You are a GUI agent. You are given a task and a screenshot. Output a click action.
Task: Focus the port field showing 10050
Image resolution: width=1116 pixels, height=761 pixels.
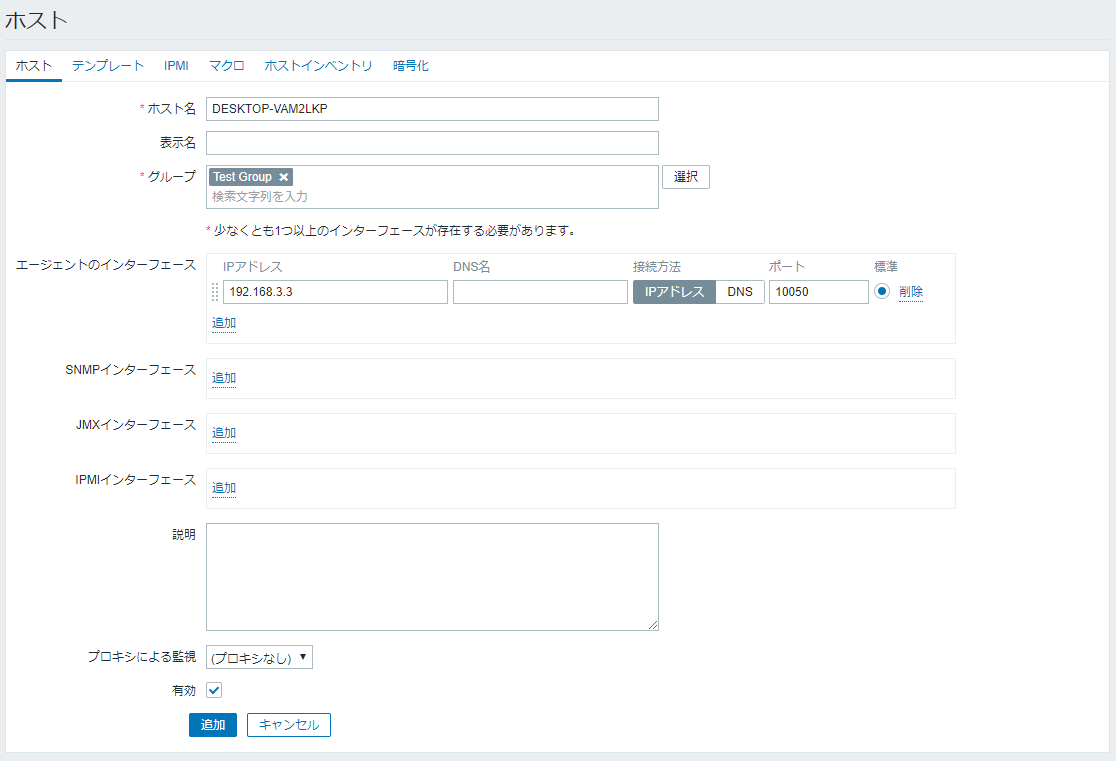(818, 292)
